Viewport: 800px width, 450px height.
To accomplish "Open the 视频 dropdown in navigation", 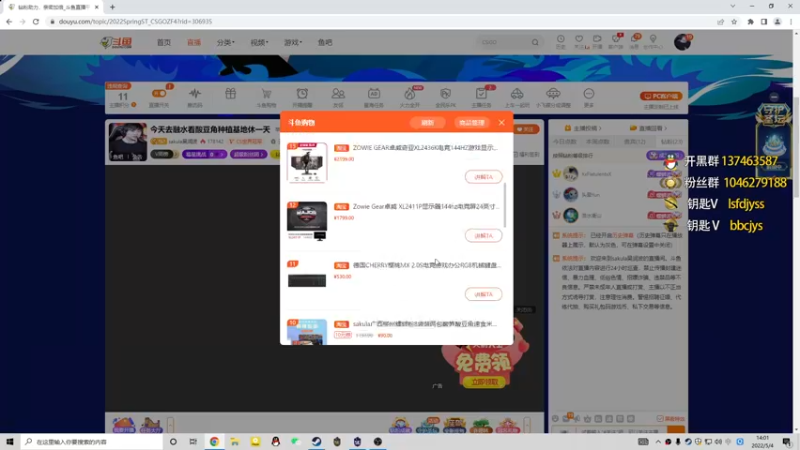I will (x=259, y=42).
